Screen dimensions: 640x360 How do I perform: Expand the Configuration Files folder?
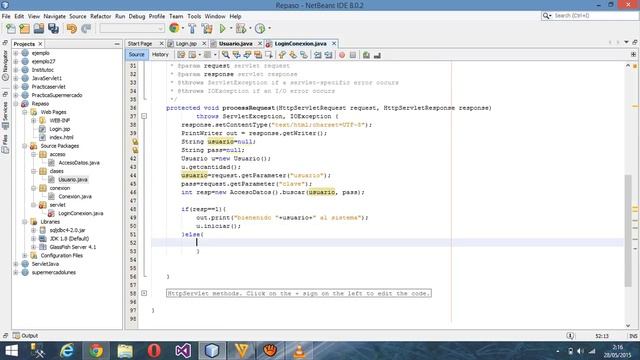(25, 256)
